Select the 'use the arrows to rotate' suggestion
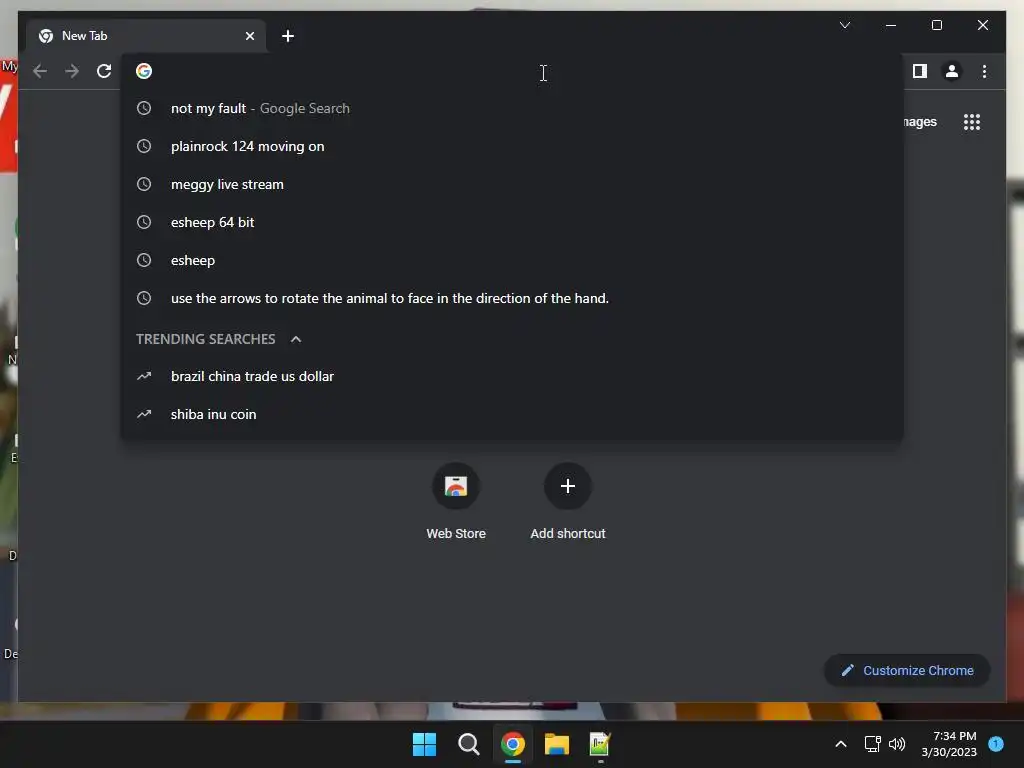Screen dimensions: 1024x768 (x=512, y=298)
